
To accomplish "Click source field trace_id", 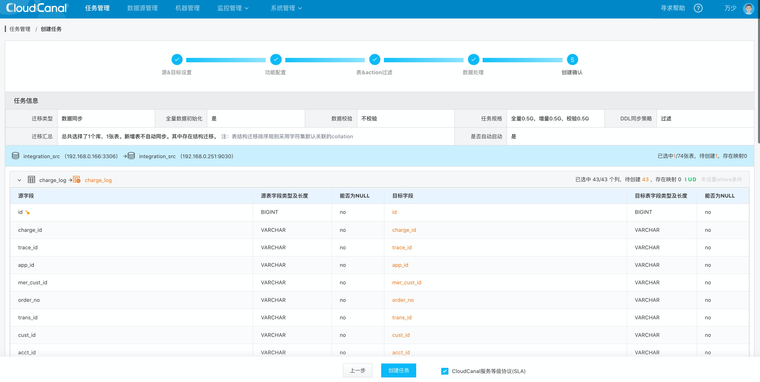I will [x=28, y=248].
